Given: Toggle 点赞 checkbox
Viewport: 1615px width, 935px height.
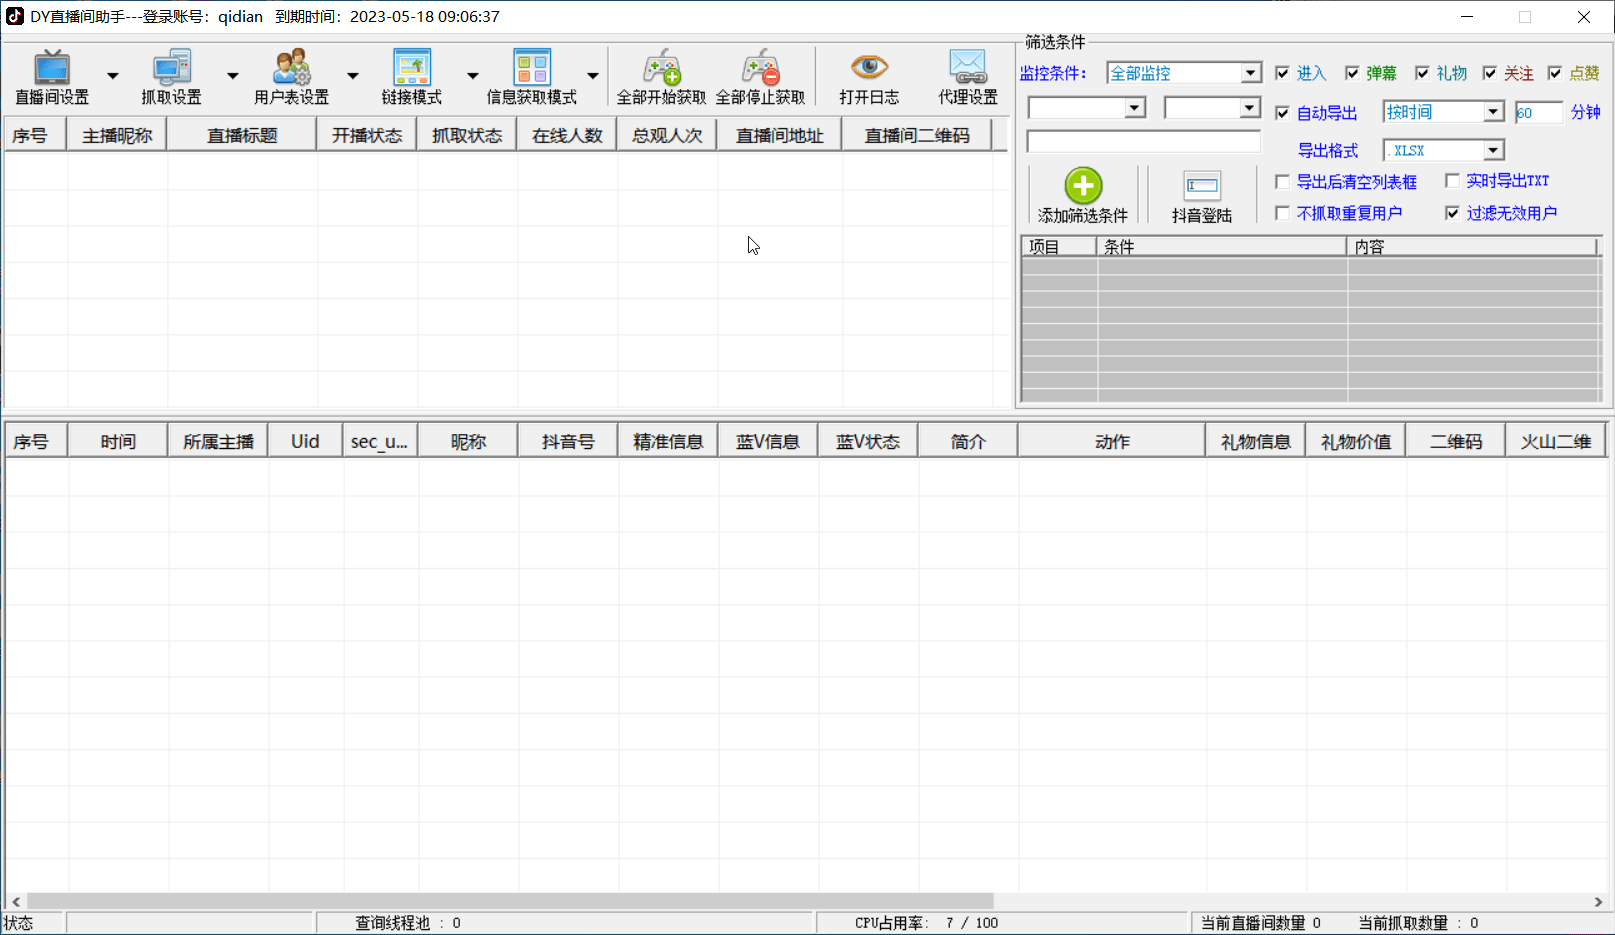Looking at the screenshot, I should (x=1555, y=73).
